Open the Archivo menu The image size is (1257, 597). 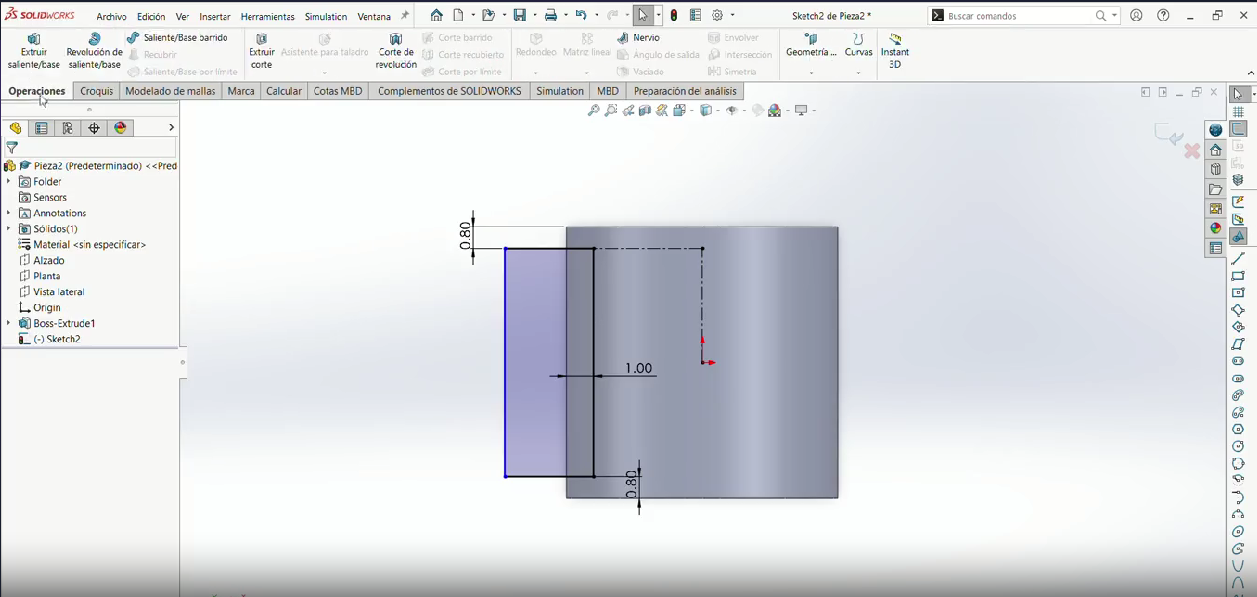click(x=111, y=17)
